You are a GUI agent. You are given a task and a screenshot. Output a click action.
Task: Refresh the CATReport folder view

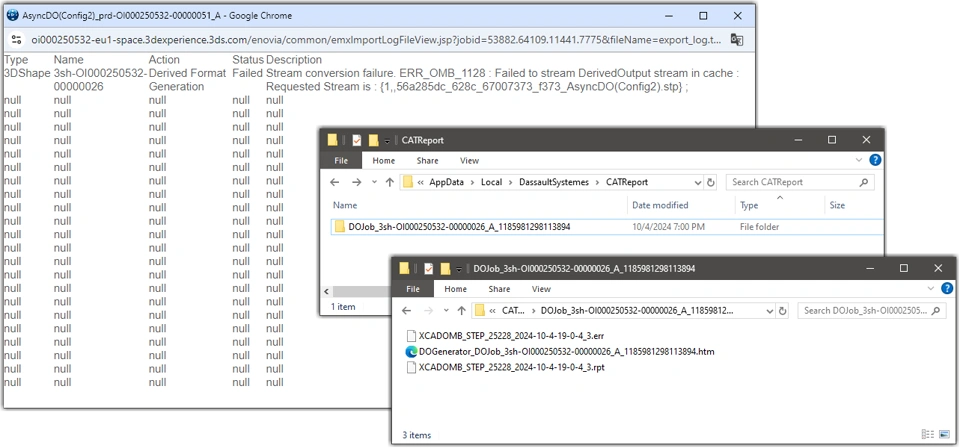pyautogui.click(x=711, y=182)
